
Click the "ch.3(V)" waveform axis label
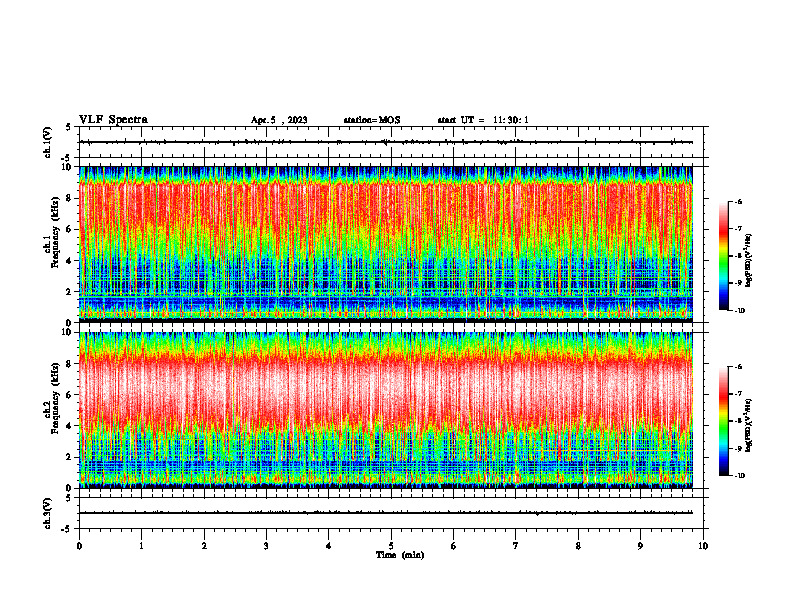48,513
